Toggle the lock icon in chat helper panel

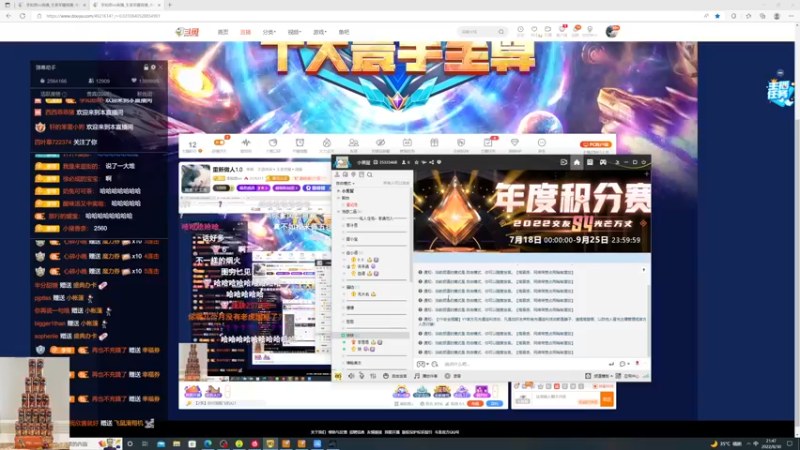[146, 67]
